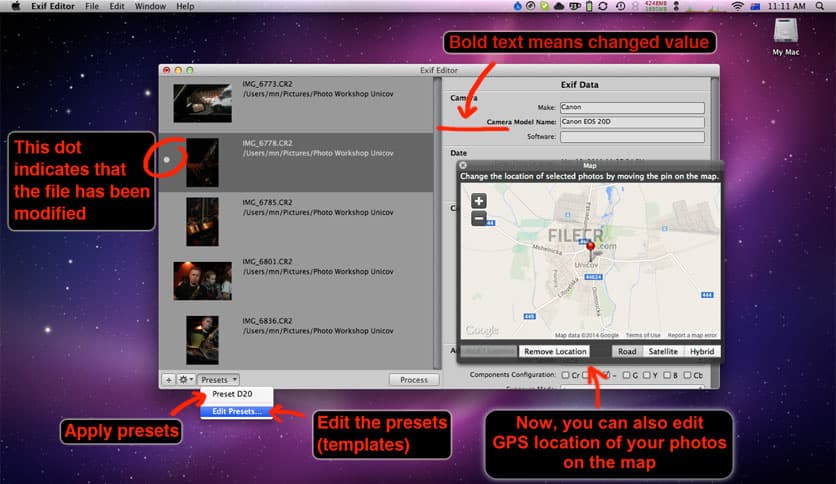Viewport: 836px width, 484px height.
Task: Select the IMG_6785.CR2 thumbnail
Action: (x=203, y=222)
